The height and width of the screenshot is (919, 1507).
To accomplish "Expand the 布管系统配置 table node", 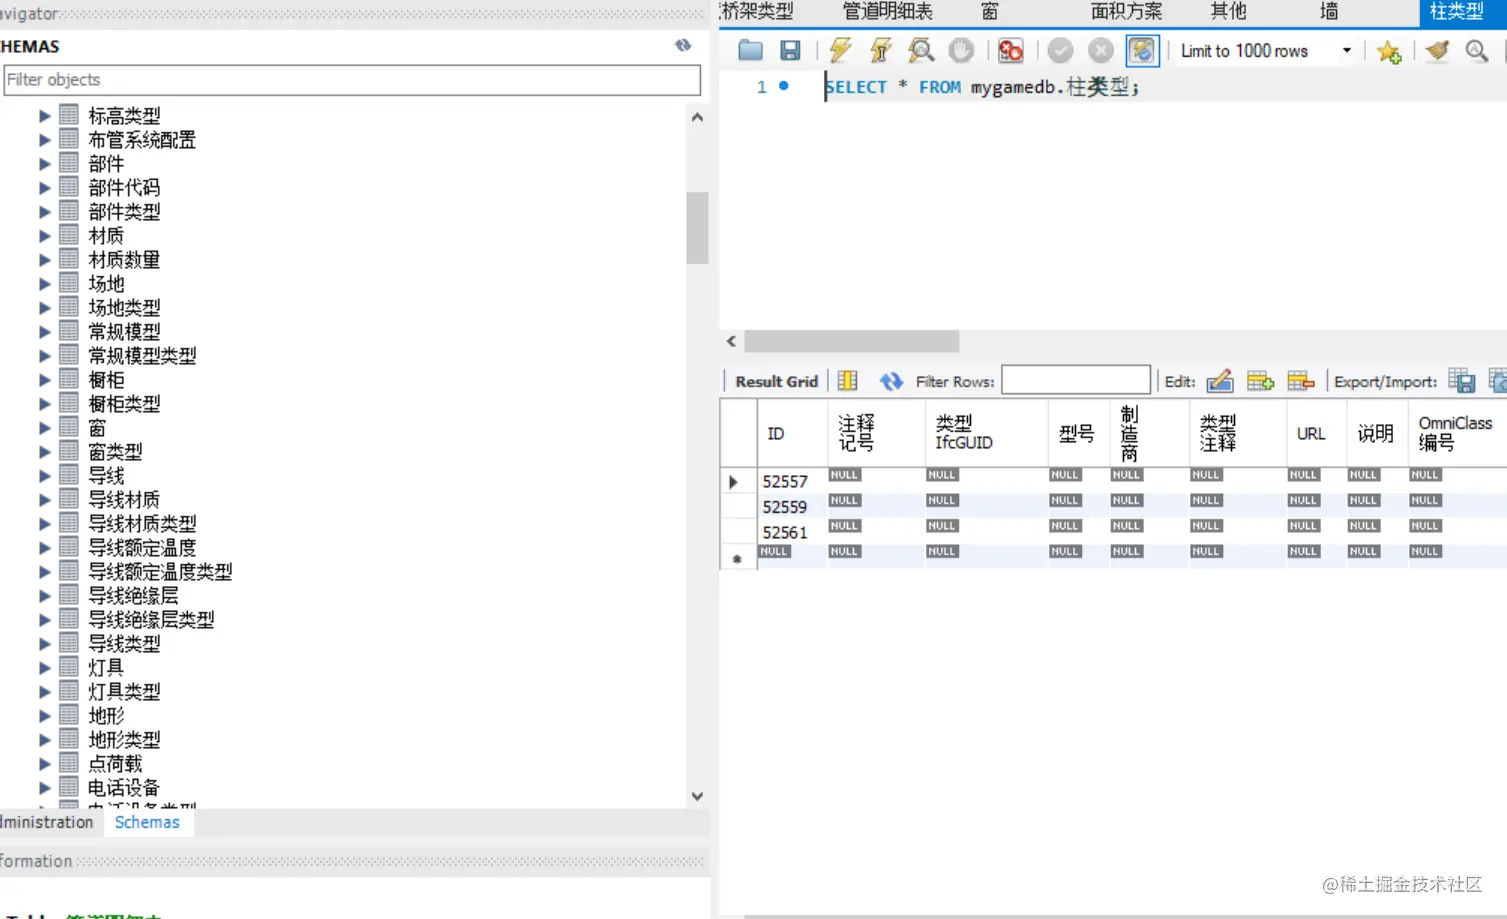I will [x=45, y=140].
